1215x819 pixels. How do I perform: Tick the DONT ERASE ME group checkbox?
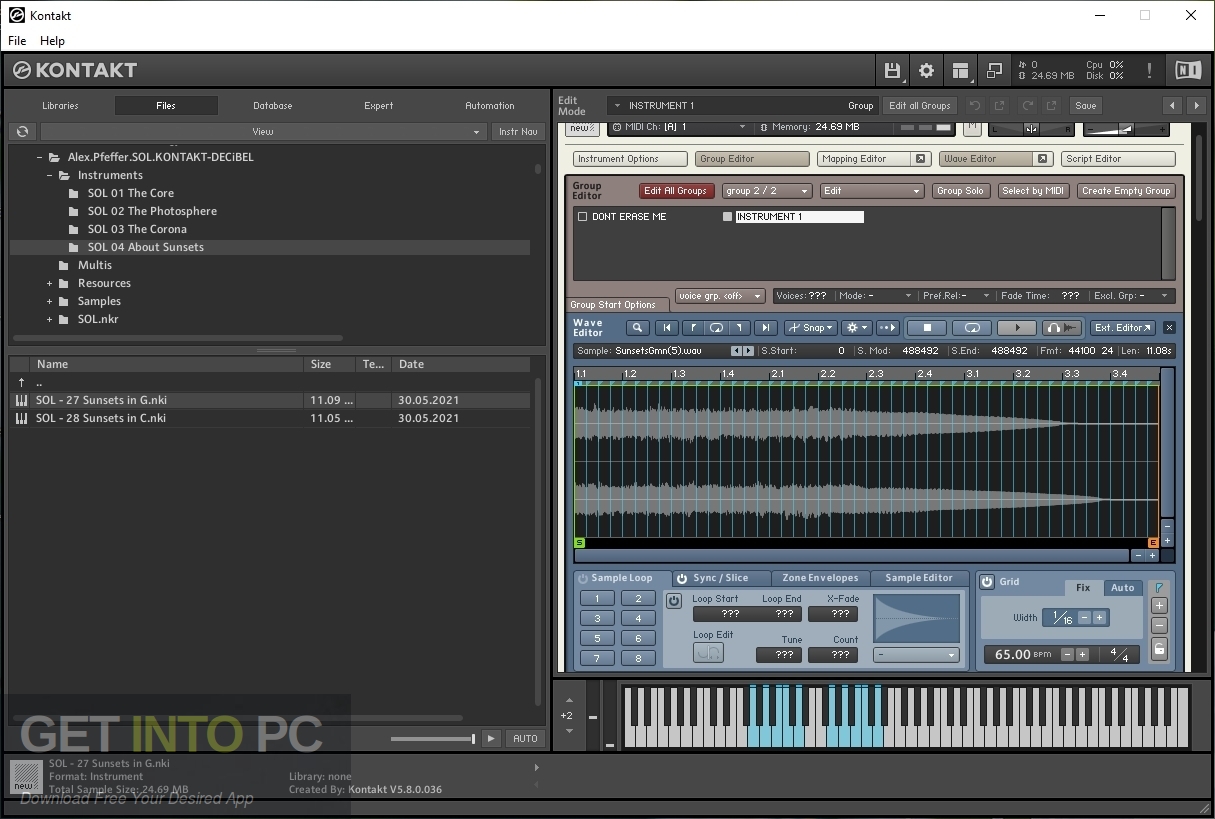click(582, 217)
